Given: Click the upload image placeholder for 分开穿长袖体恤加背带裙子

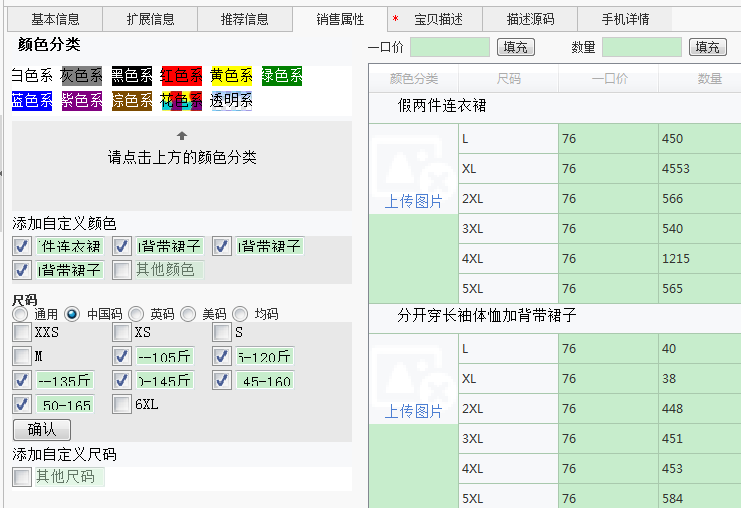Looking at the screenshot, I should (413, 384).
